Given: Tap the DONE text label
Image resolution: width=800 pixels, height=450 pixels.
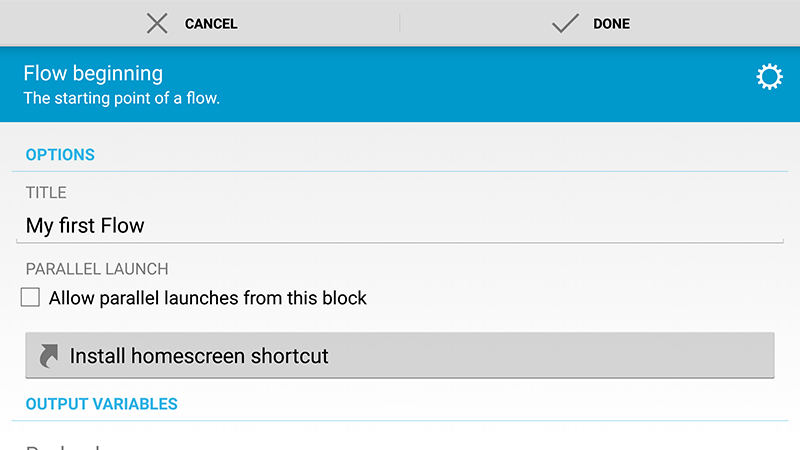Looking at the screenshot, I should [611, 24].
